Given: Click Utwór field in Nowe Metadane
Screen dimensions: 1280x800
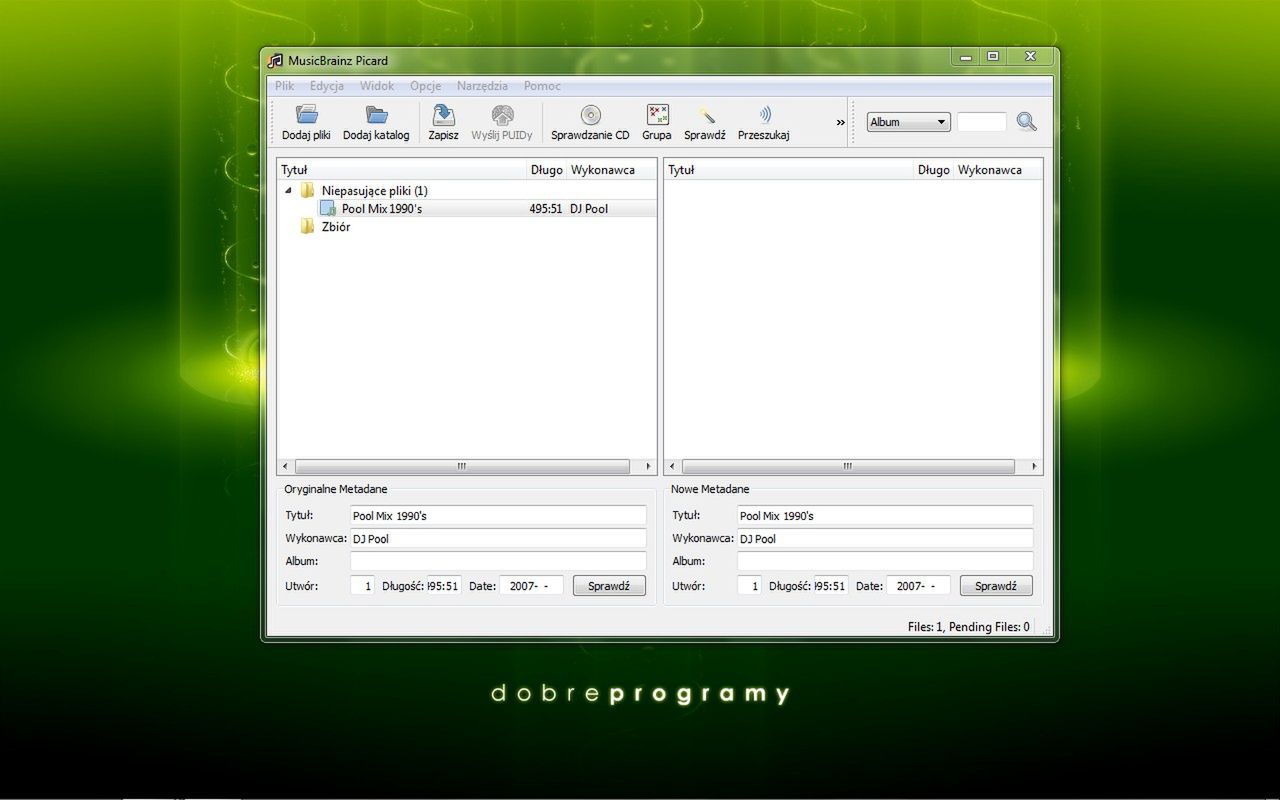Looking at the screenshot, I should (x=749, y=586).
